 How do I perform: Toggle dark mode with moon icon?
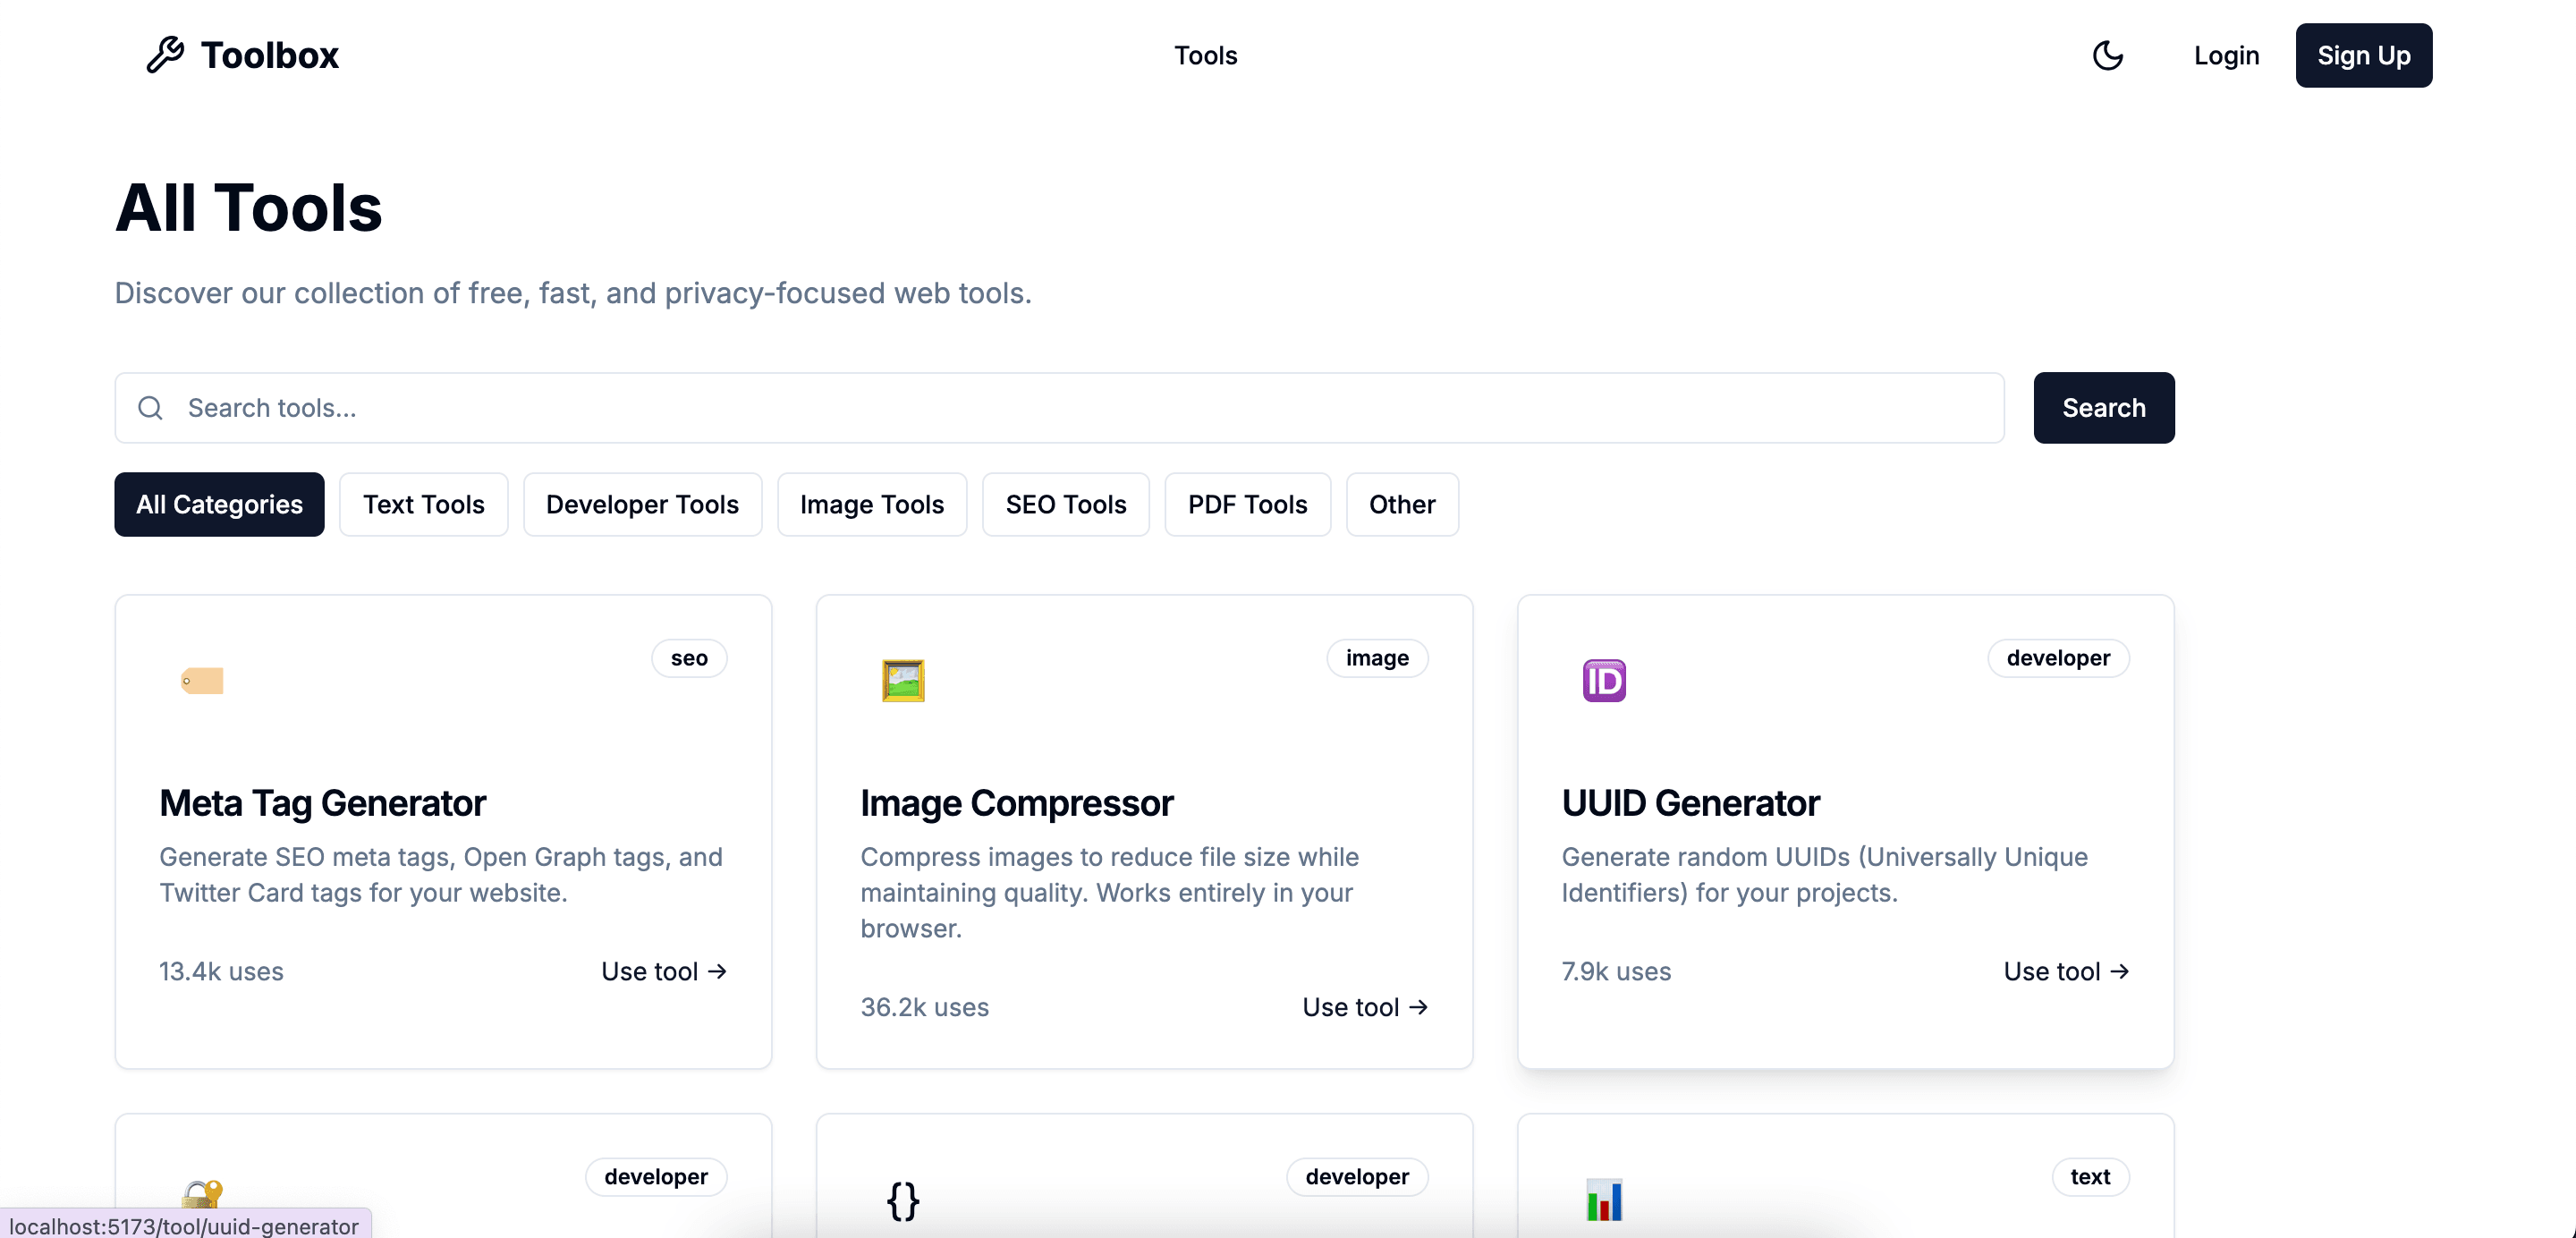(2107, 55)
